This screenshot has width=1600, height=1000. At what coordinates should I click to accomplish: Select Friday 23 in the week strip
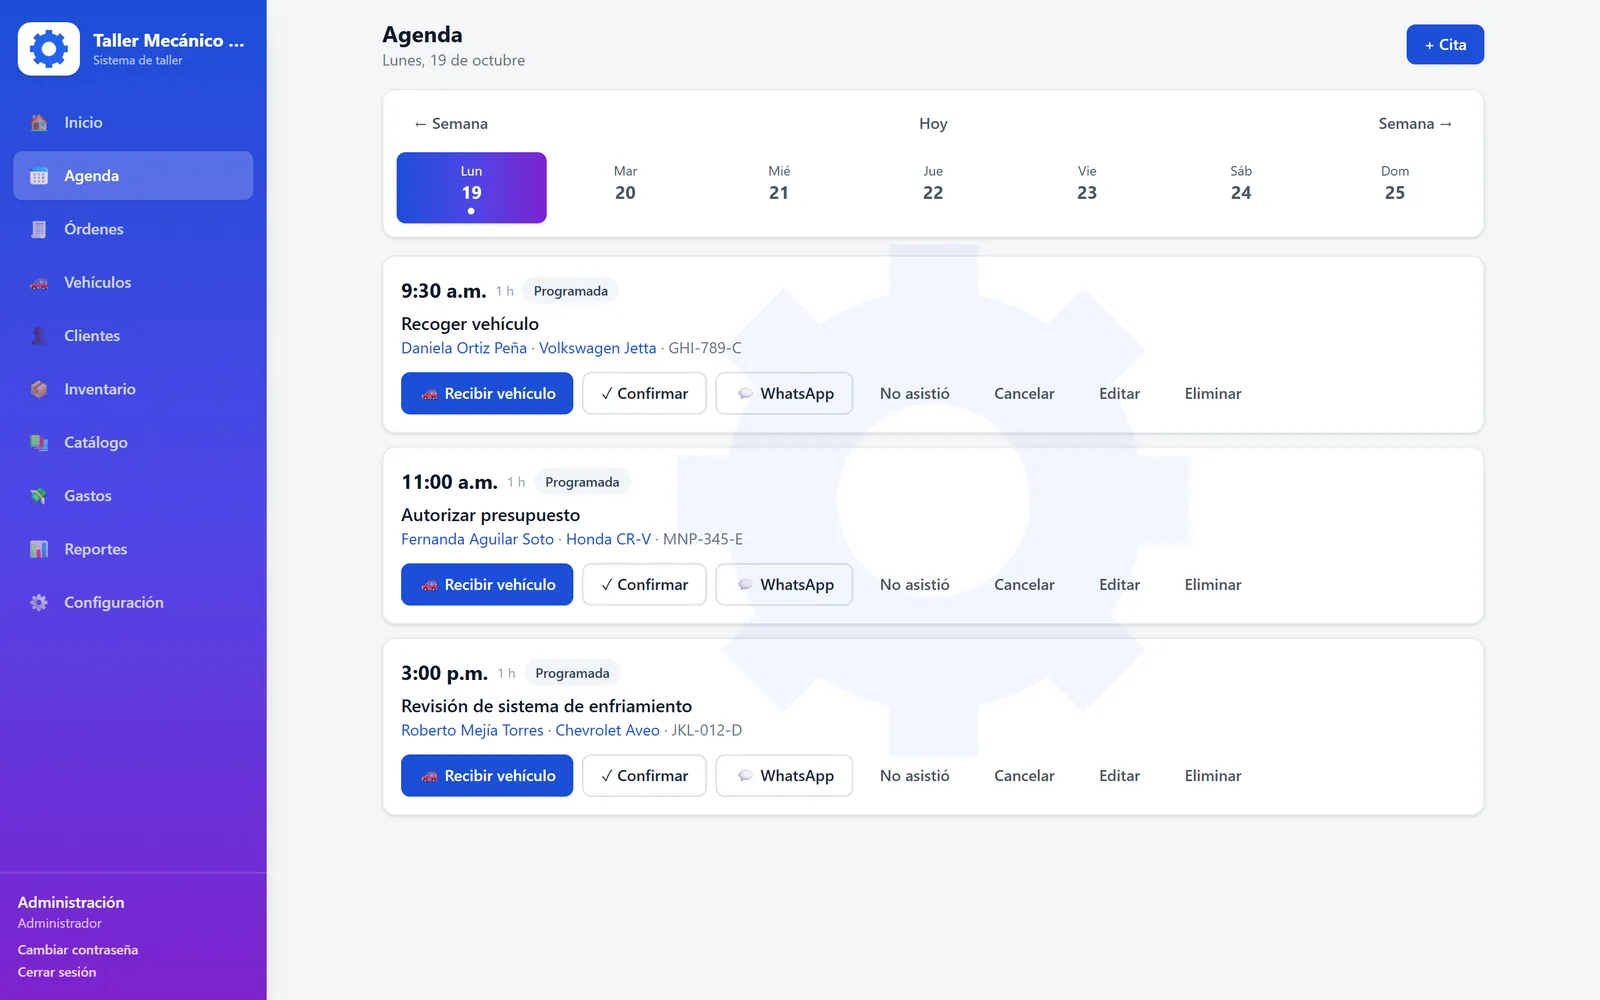(1087, 187)
